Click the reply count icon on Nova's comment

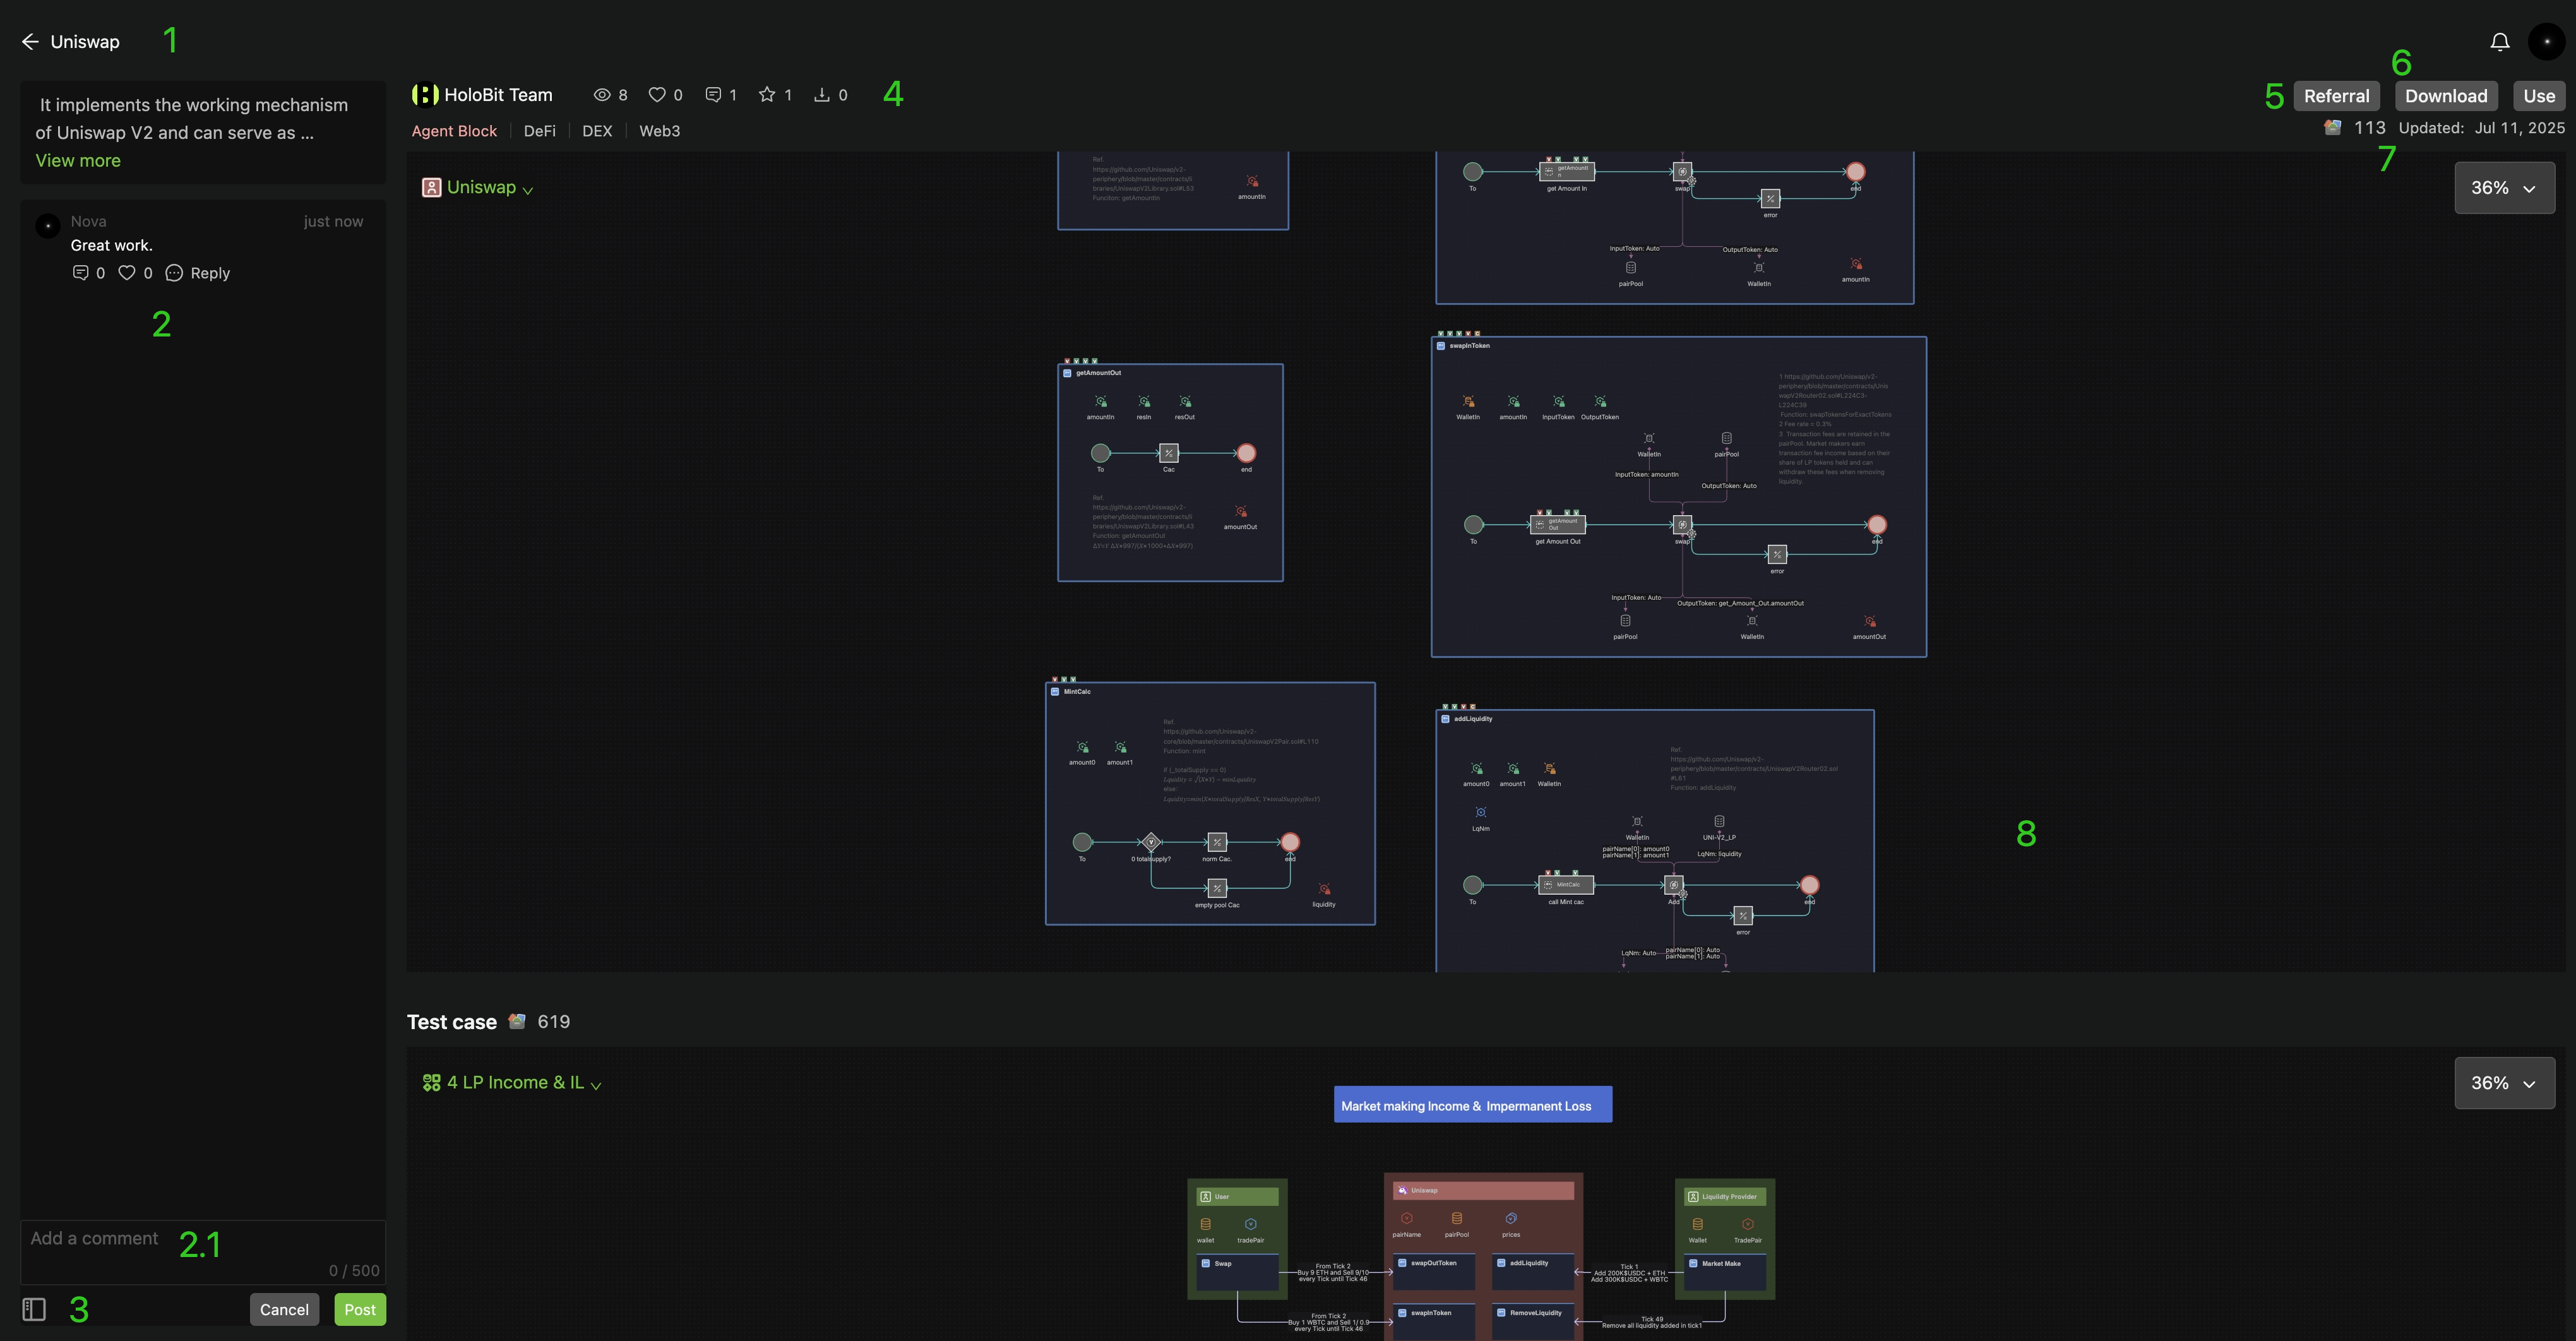pos(81,273)
